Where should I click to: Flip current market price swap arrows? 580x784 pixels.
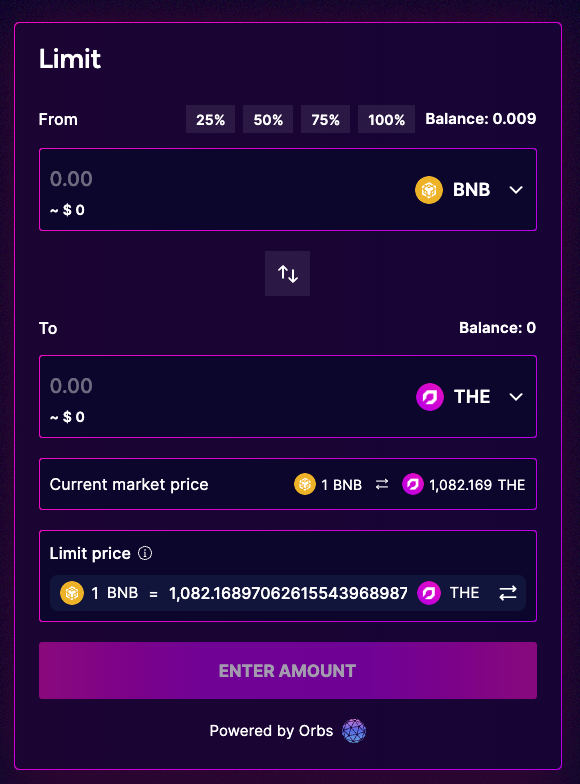point(382,484)
